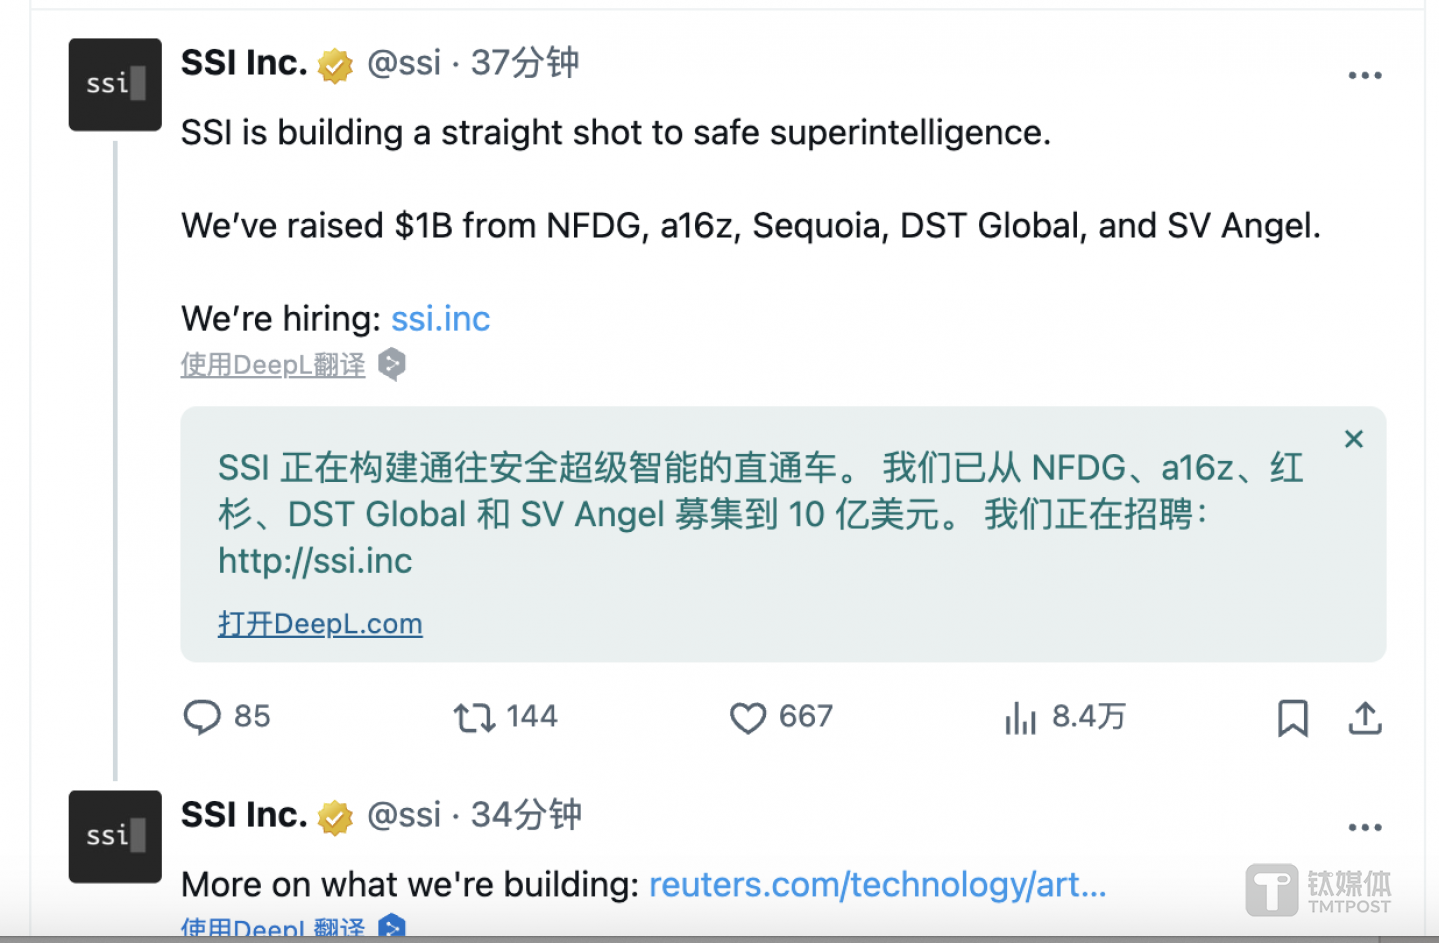This screenshot has width=1439, height=943.
Task: Share the first SSI tweet
Action: 1364,717
